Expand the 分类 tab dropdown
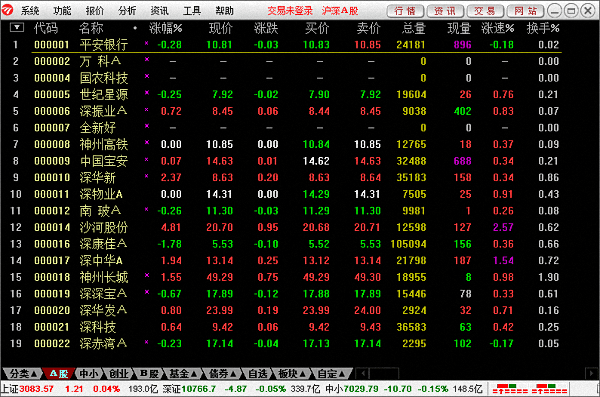 click(x=23, y=373)
